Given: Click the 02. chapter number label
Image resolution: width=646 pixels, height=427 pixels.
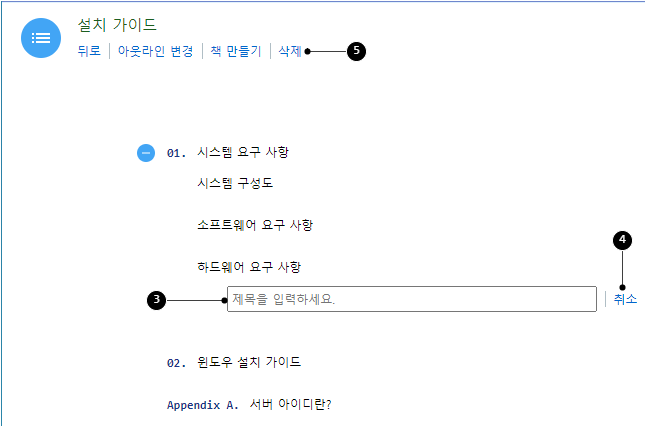Looking at the screenshot, I should click(x=176, y=363).
